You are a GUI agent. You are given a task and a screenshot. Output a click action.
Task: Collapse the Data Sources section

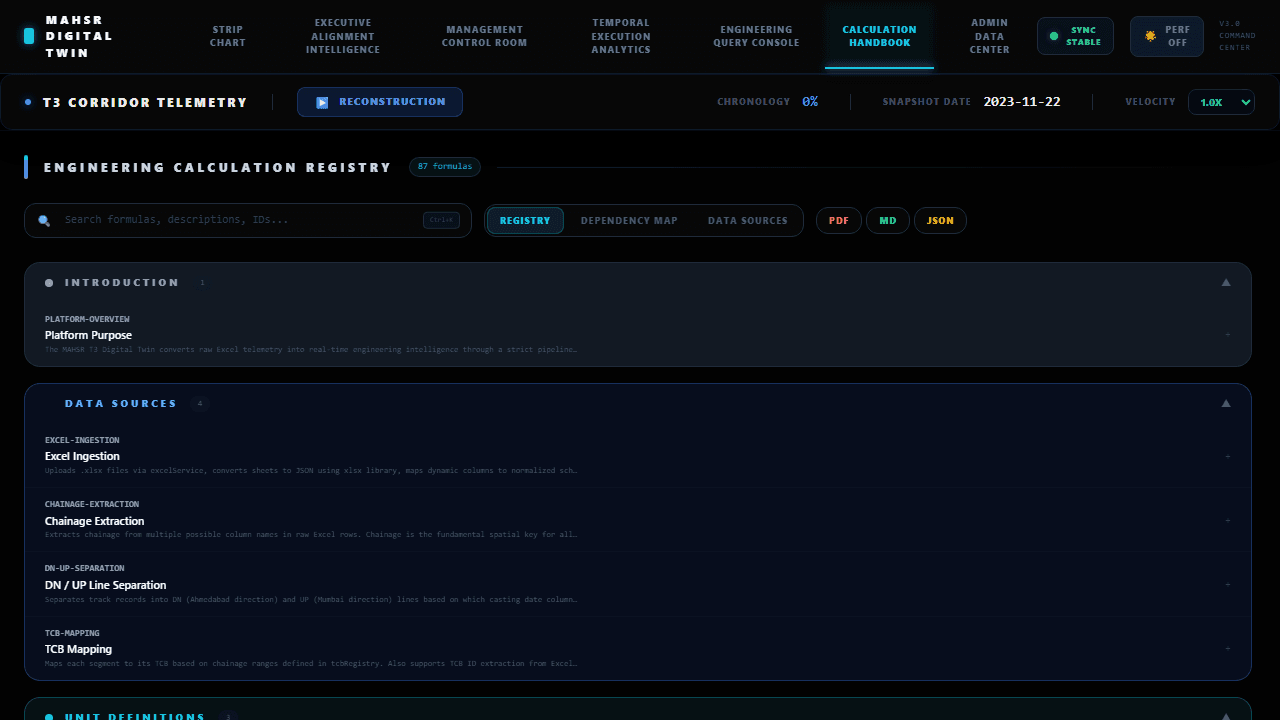click(1226, 404)
